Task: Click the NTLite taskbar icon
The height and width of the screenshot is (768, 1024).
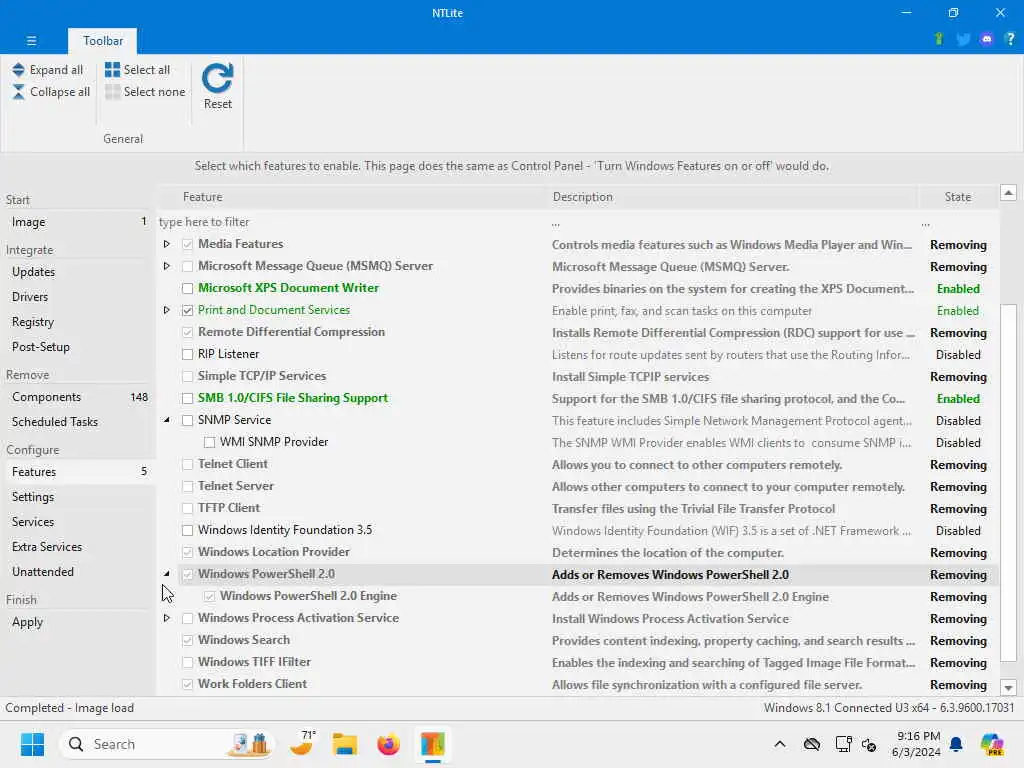Action: pos(432,744)
